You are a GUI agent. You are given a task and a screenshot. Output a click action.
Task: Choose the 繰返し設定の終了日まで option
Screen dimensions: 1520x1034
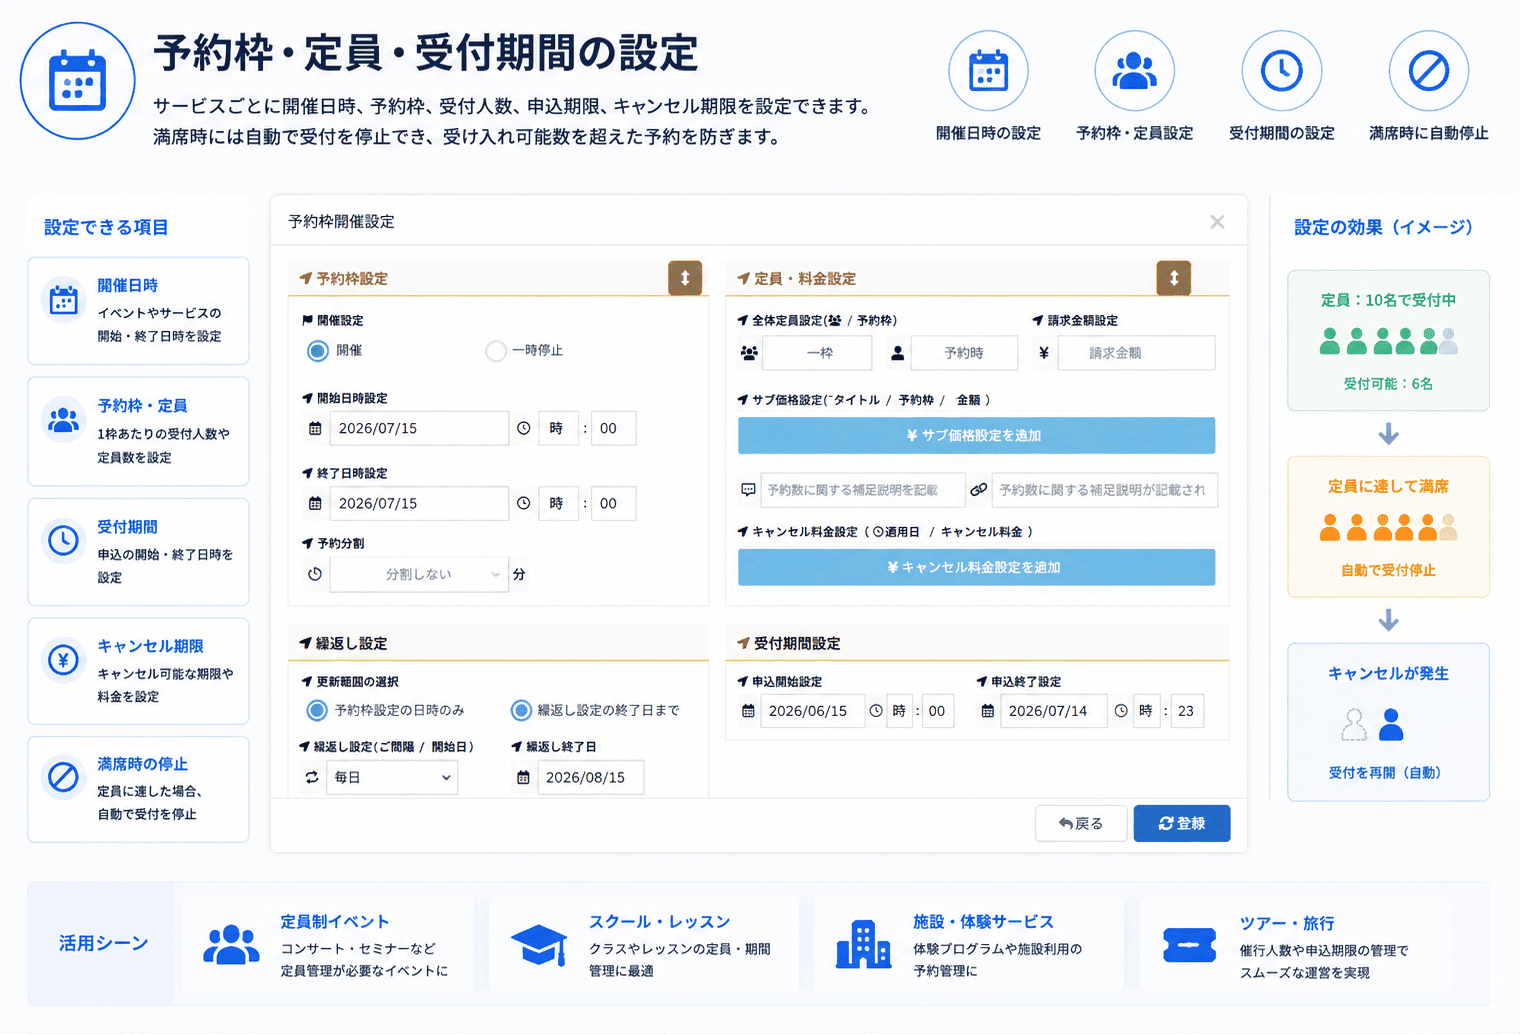[x=521, y=710]
